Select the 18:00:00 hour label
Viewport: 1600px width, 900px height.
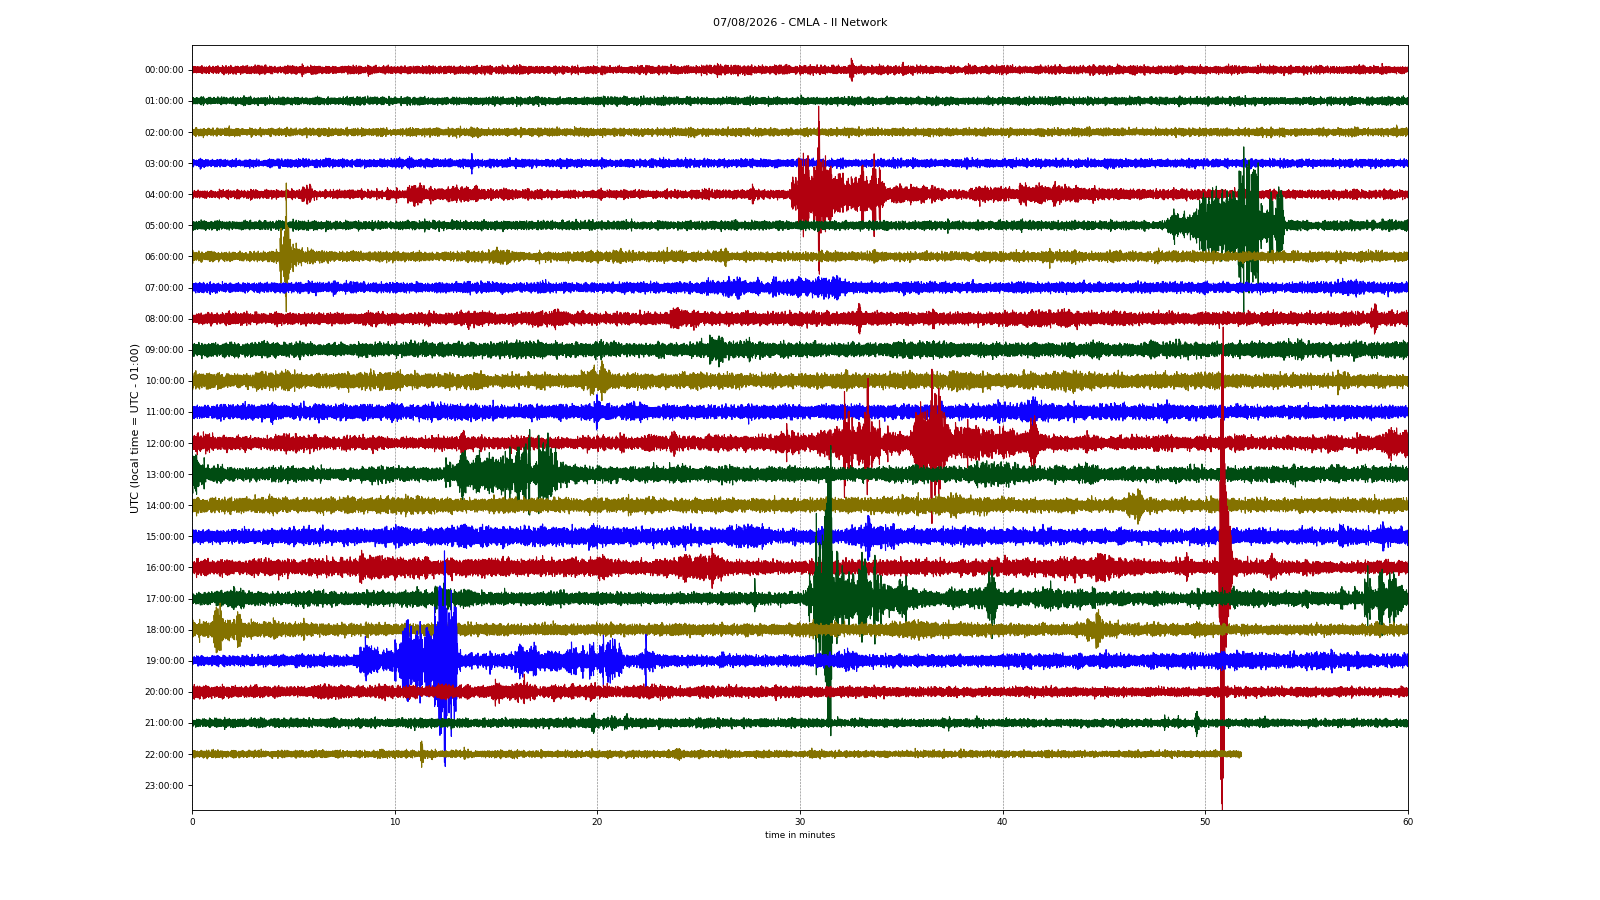click(x=164, y=629)
